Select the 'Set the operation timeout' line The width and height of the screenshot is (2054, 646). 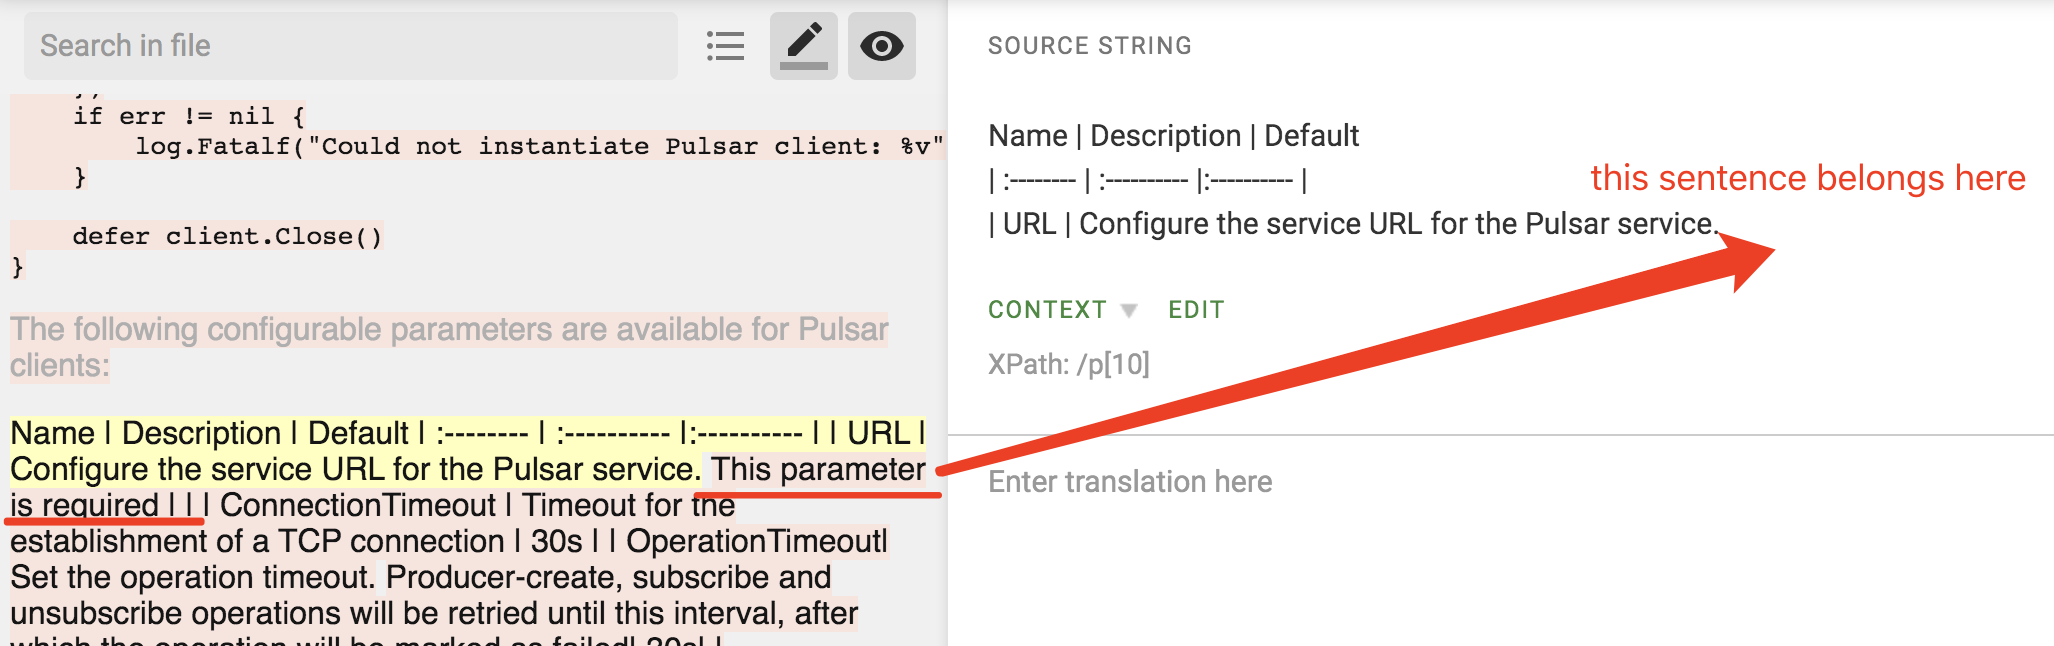coord(420,577)
